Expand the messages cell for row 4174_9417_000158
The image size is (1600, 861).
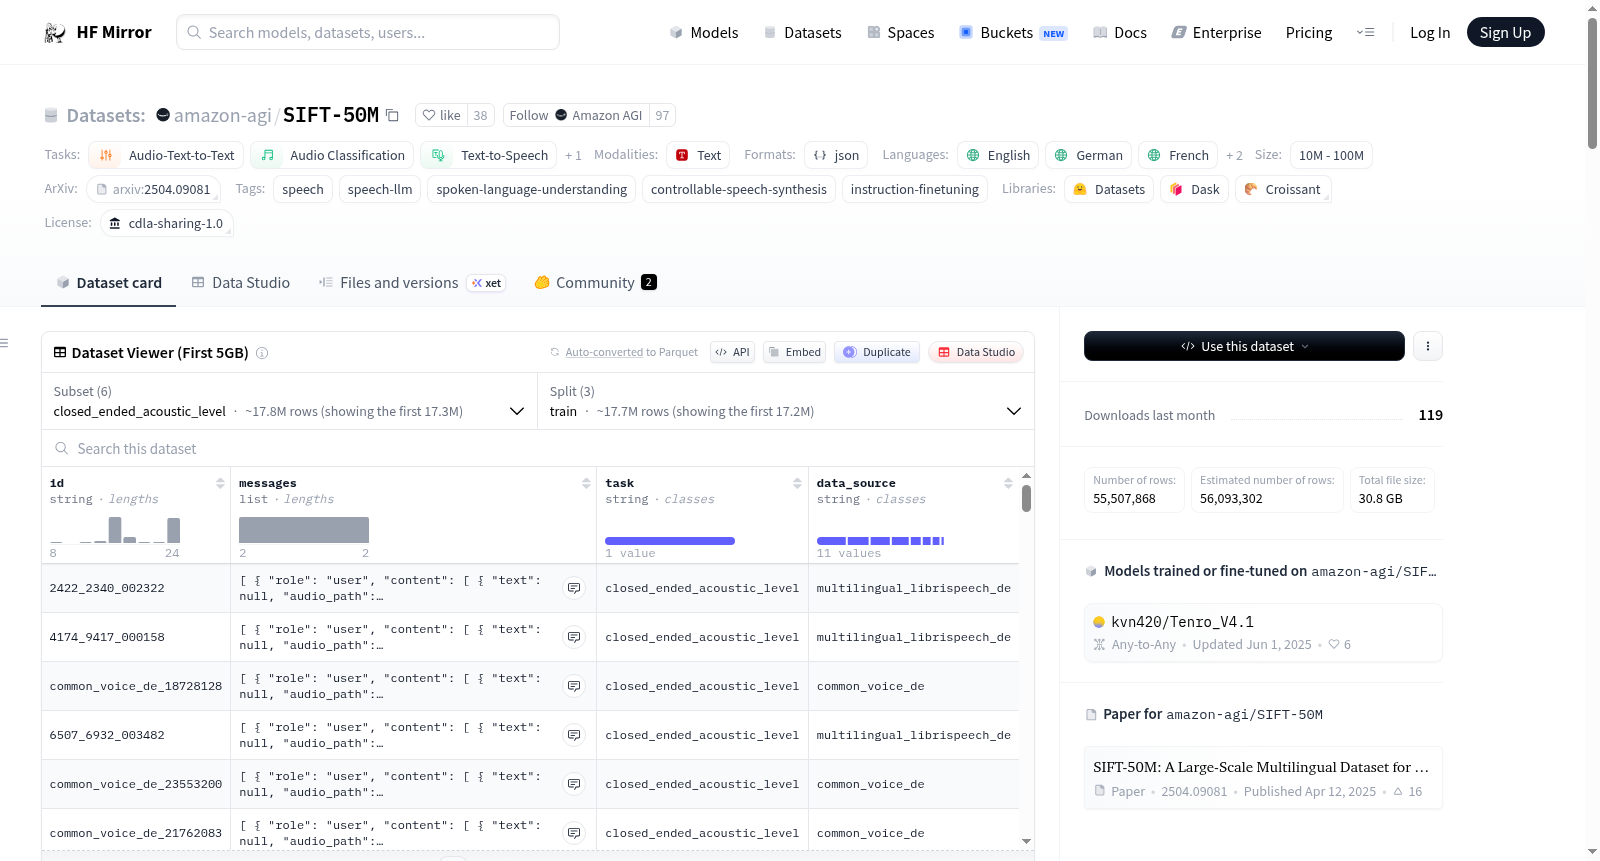pos(574,637)
